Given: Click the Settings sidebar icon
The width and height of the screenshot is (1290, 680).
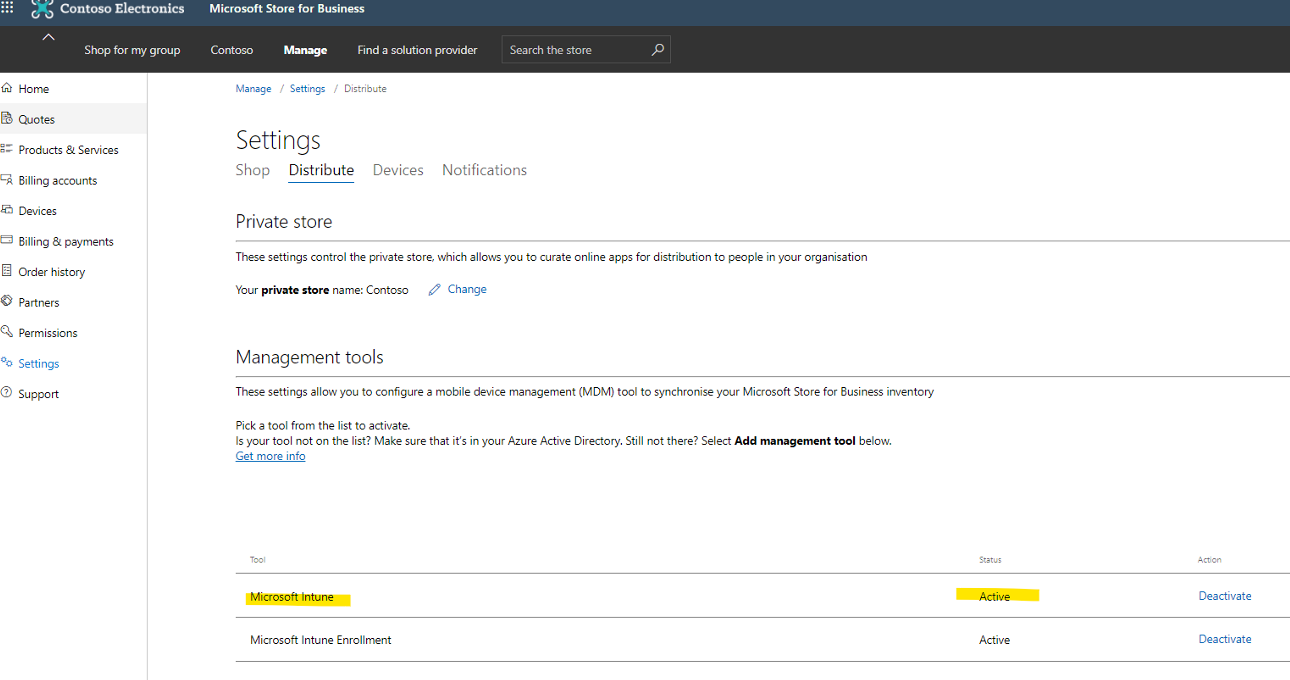Looking at the screenshot, I should tap(7, 363).
